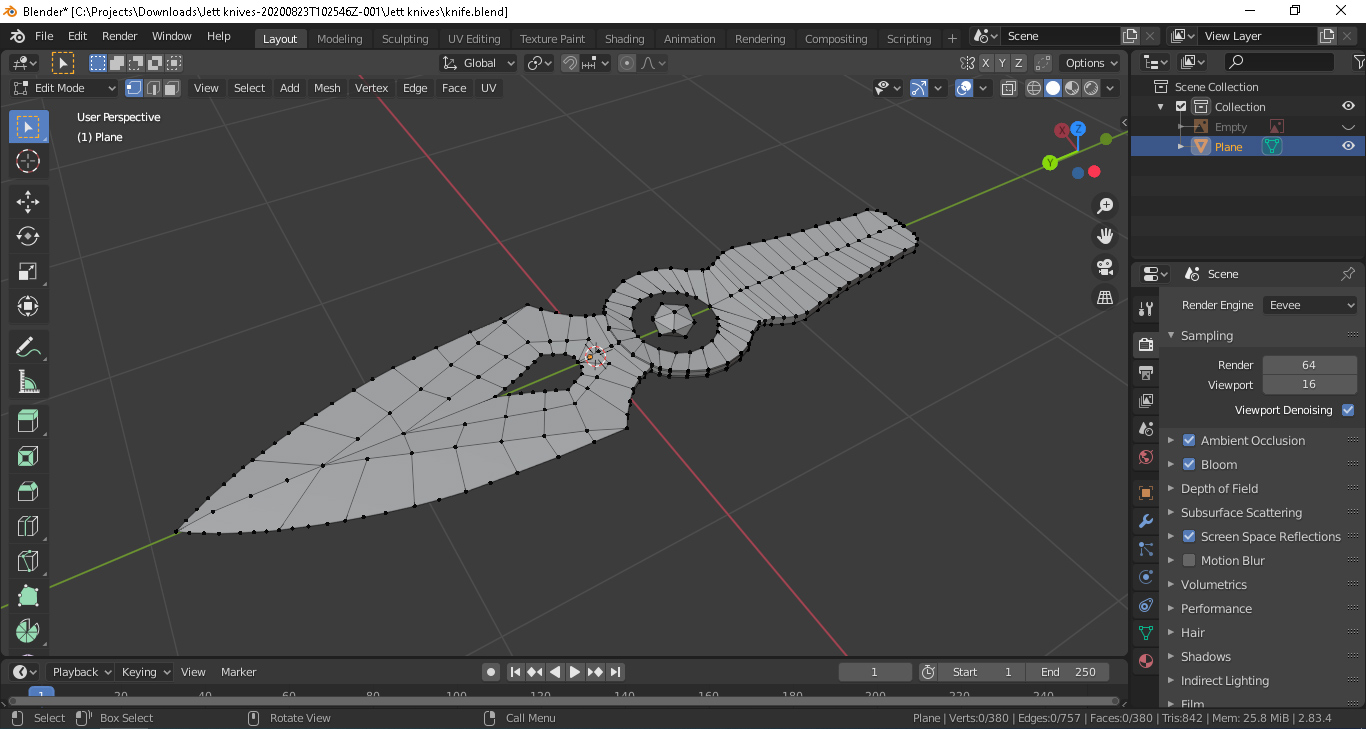This screenshot has width=1366, height=729.
Task: Disable the Bloom render setting
Action: coord(1188,464)
